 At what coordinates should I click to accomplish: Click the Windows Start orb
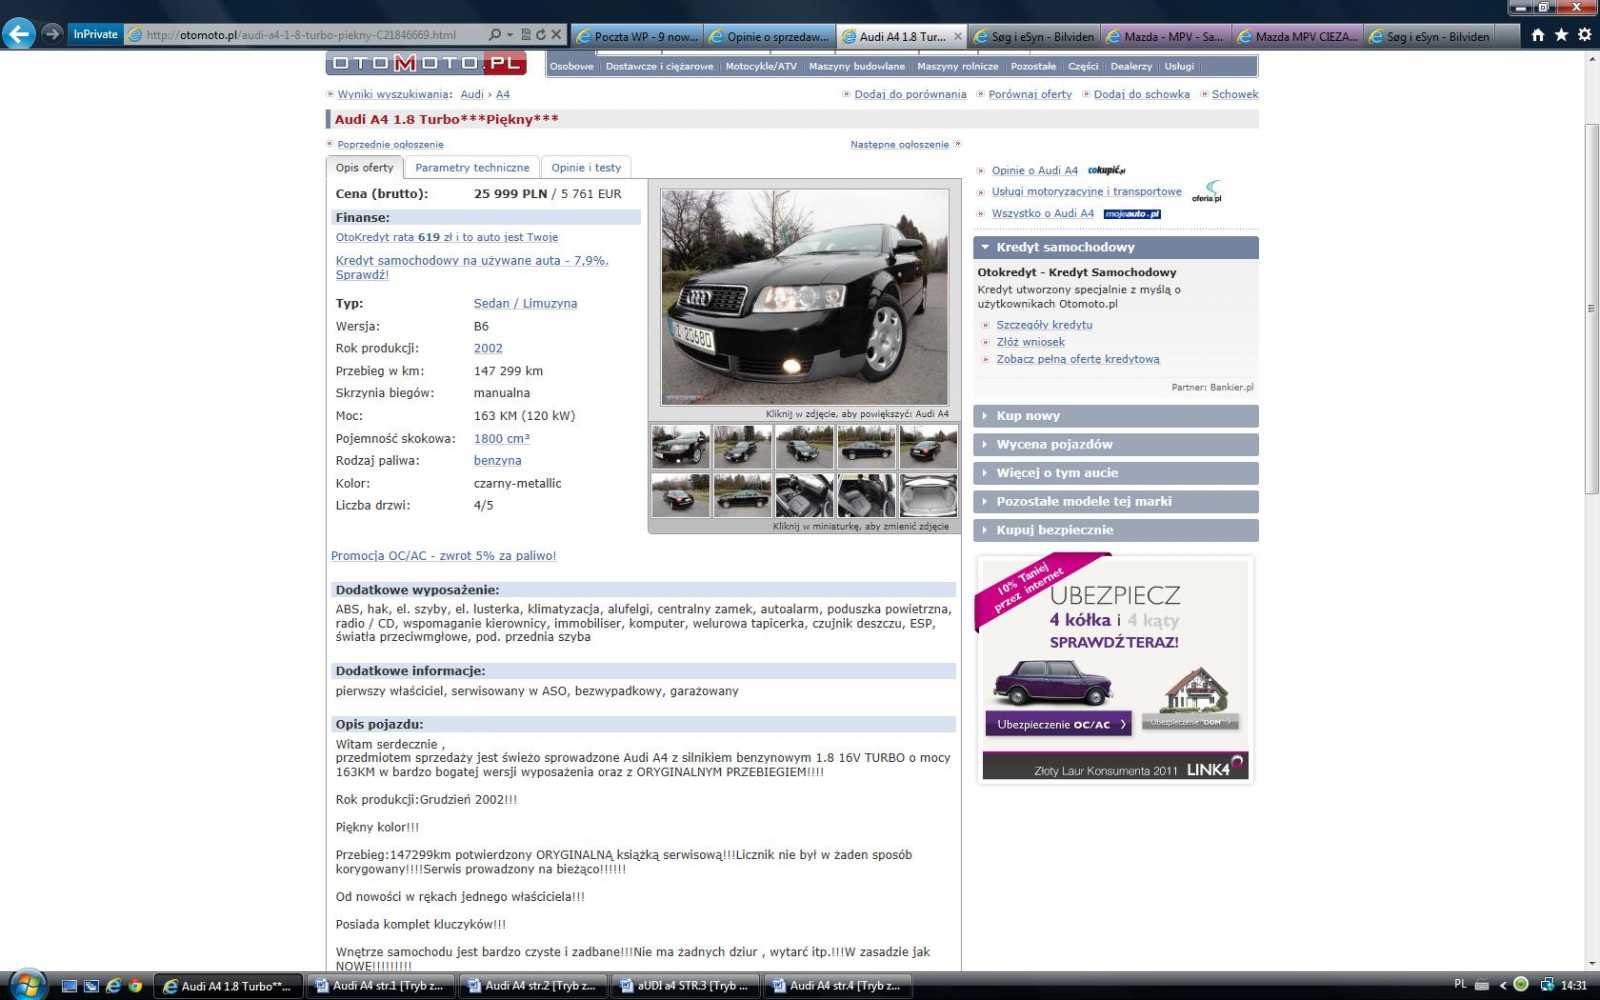pos(27,985)
